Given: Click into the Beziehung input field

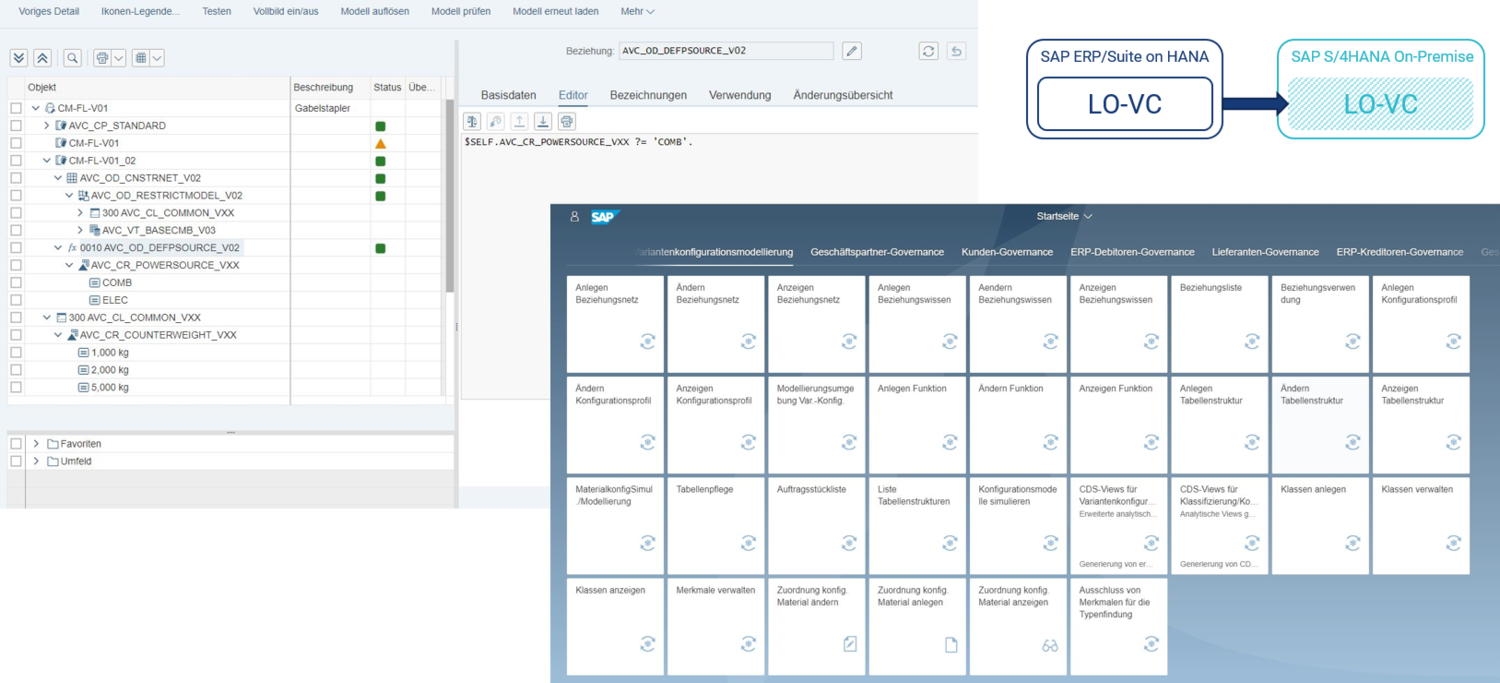Looking at the screenshot, I should 726,51.
